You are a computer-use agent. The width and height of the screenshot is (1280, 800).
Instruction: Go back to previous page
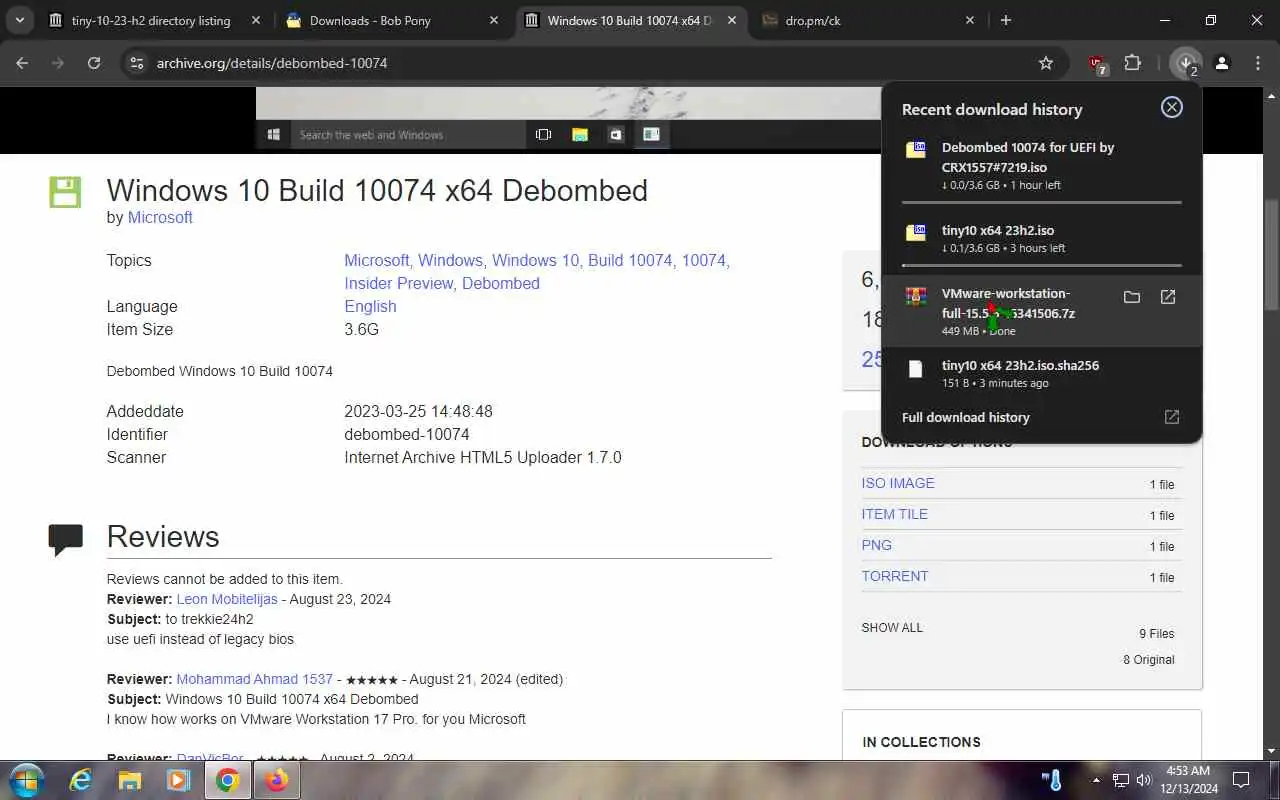click(x=23, y=63)
